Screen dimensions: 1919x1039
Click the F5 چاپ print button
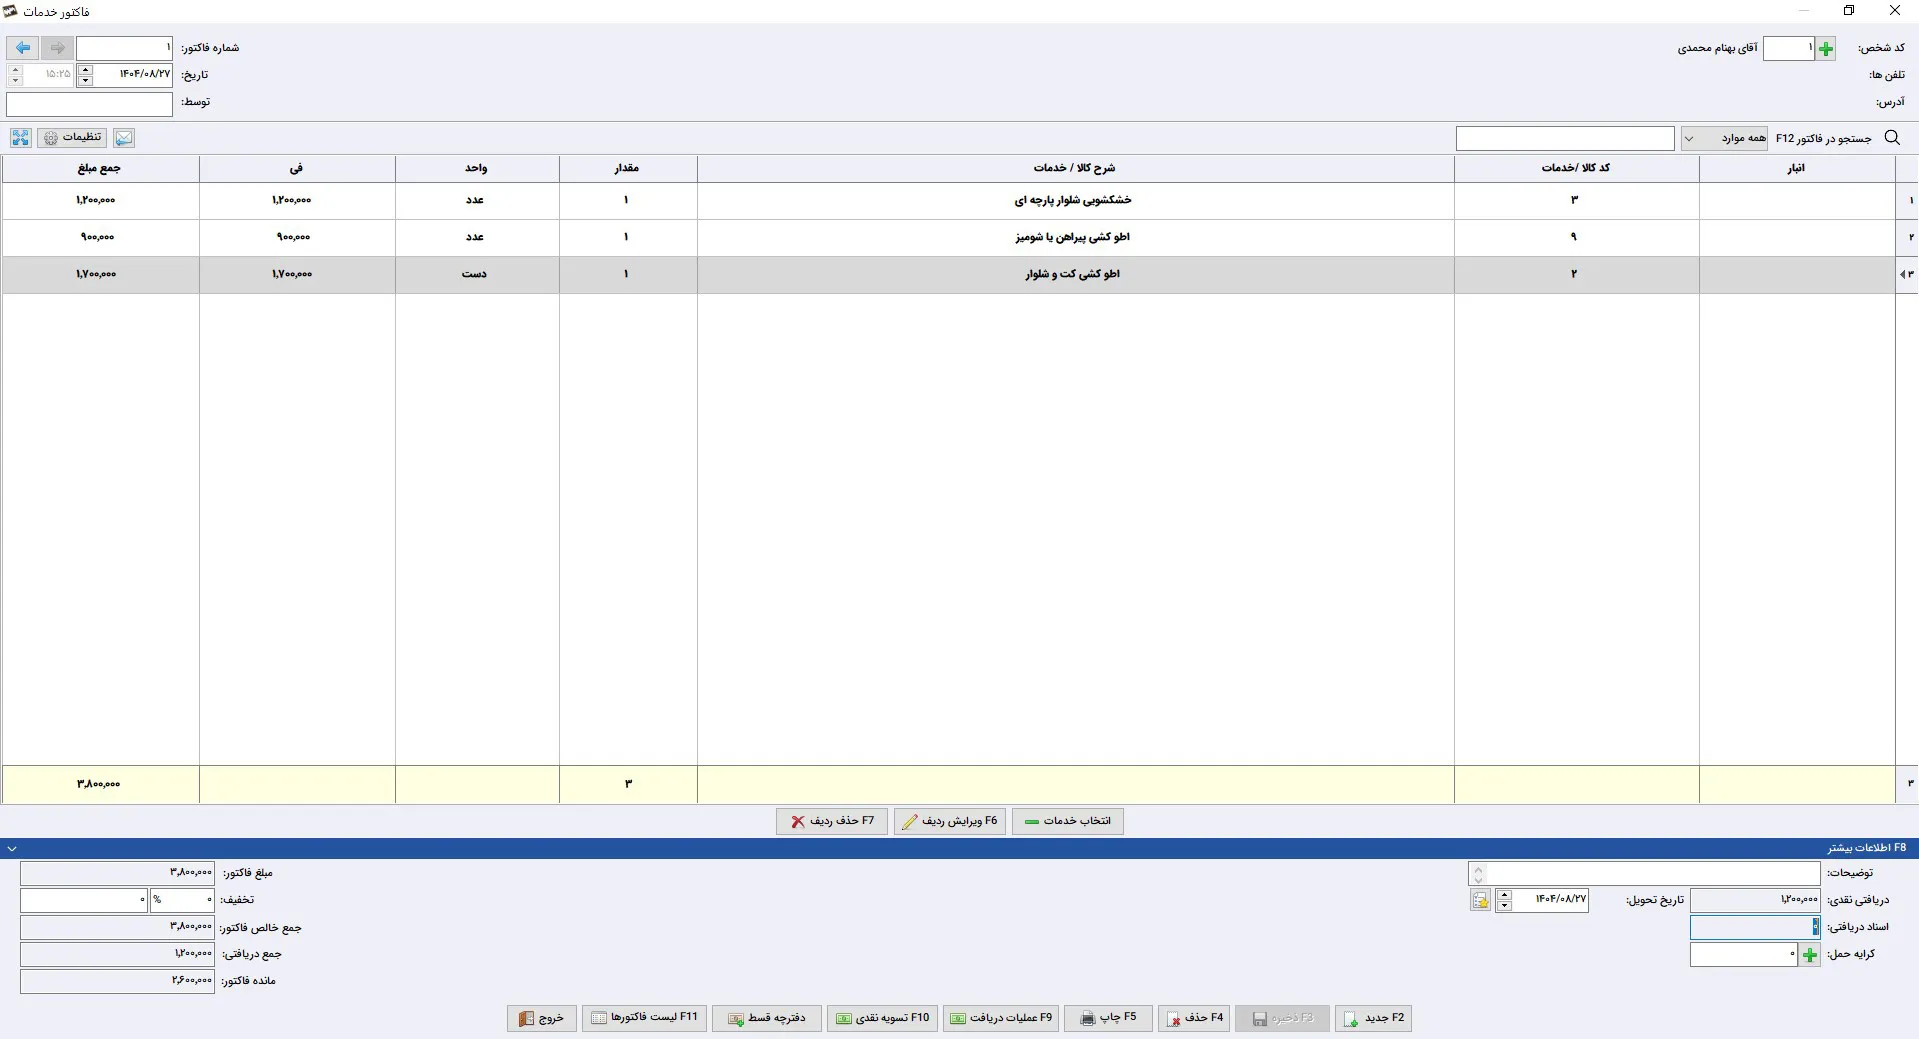(1108, 1018)
